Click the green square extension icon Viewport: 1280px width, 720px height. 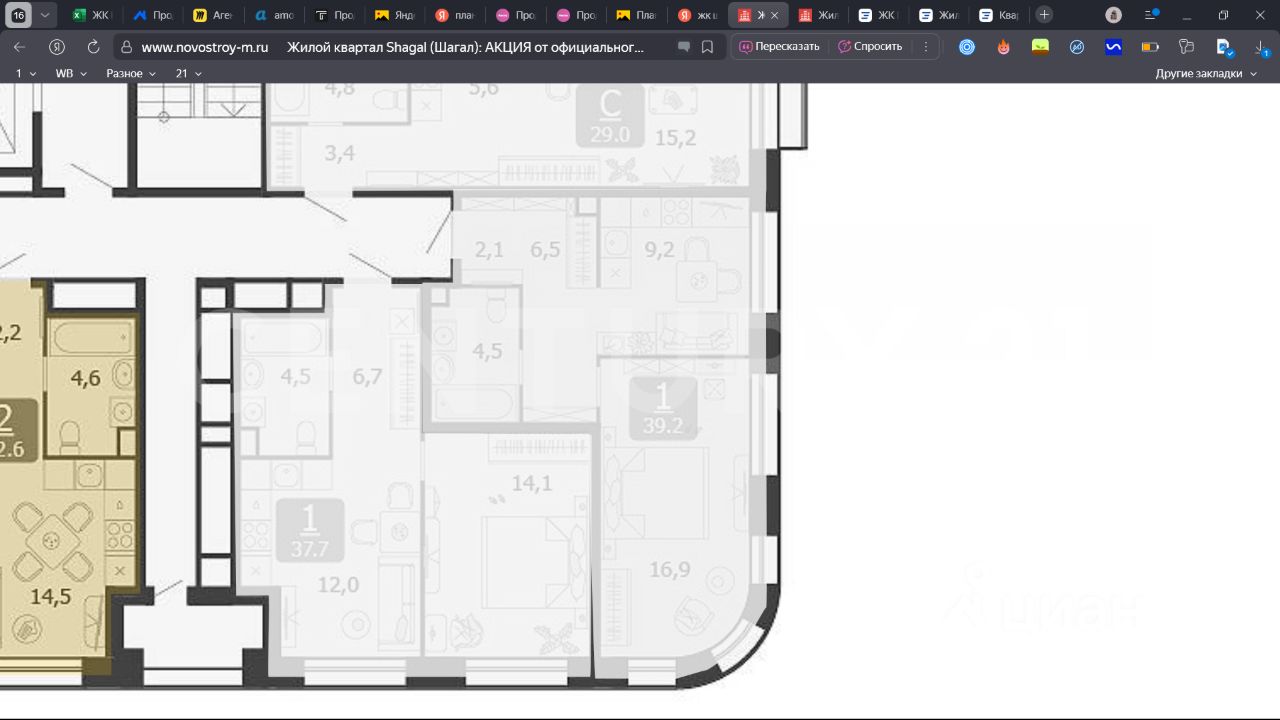click(x=1041, y=47)
